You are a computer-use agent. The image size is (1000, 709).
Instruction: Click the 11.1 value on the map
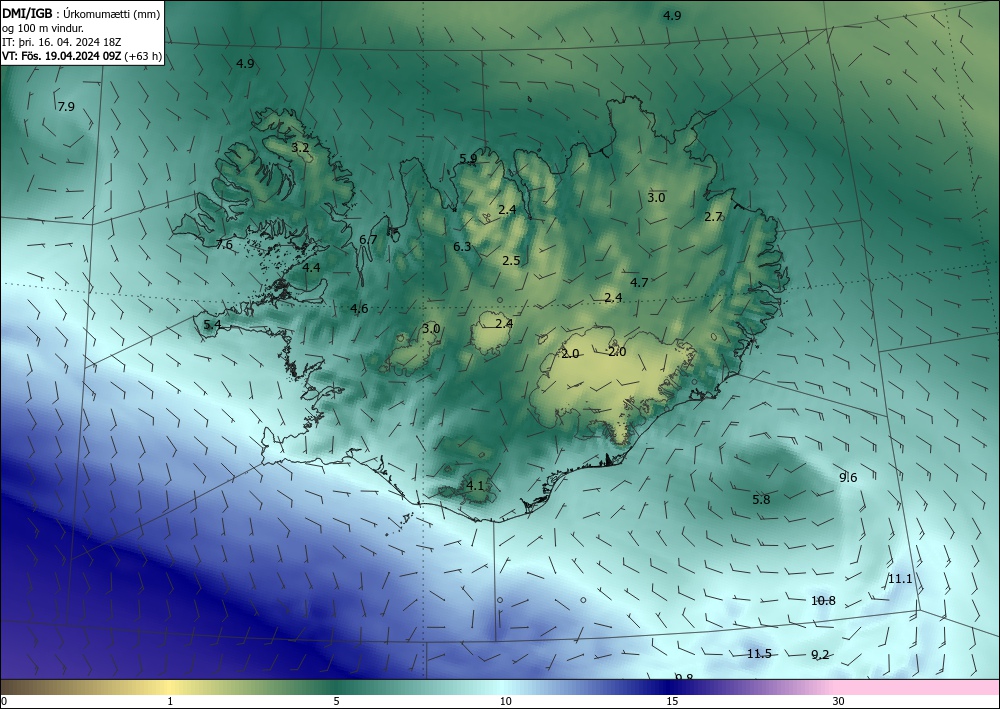point(900,579)
